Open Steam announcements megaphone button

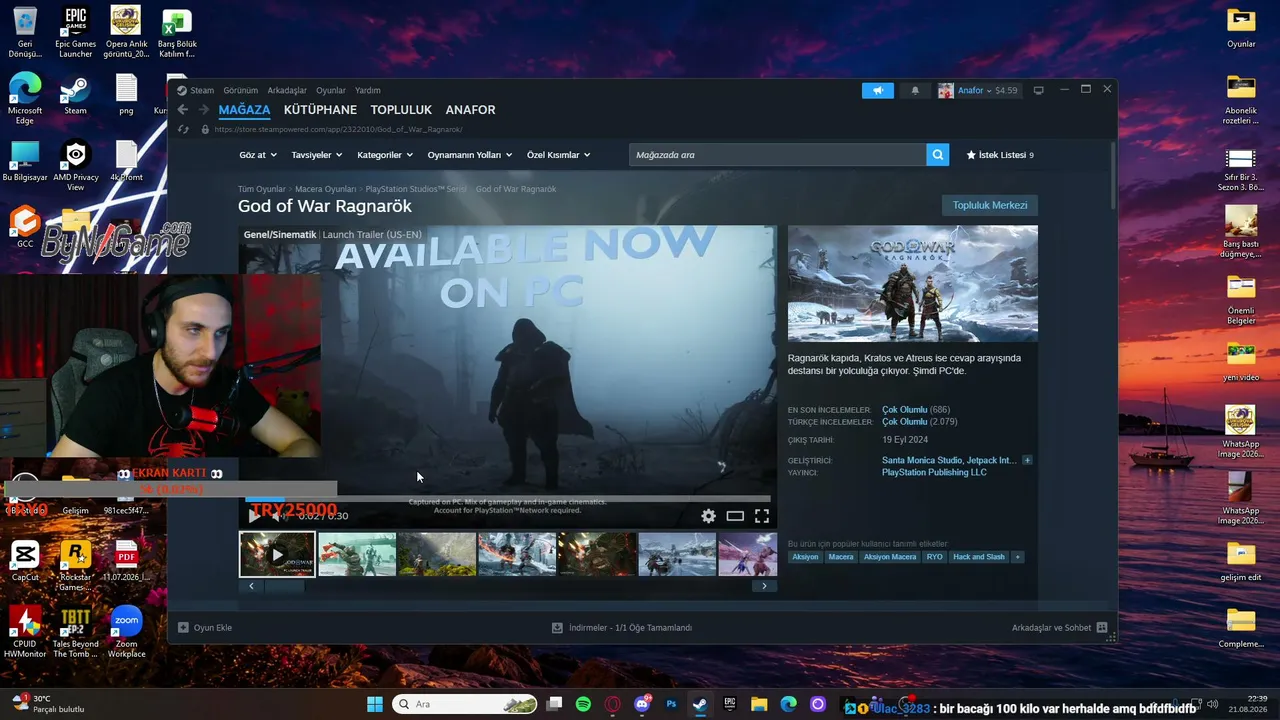pos(878,90)
